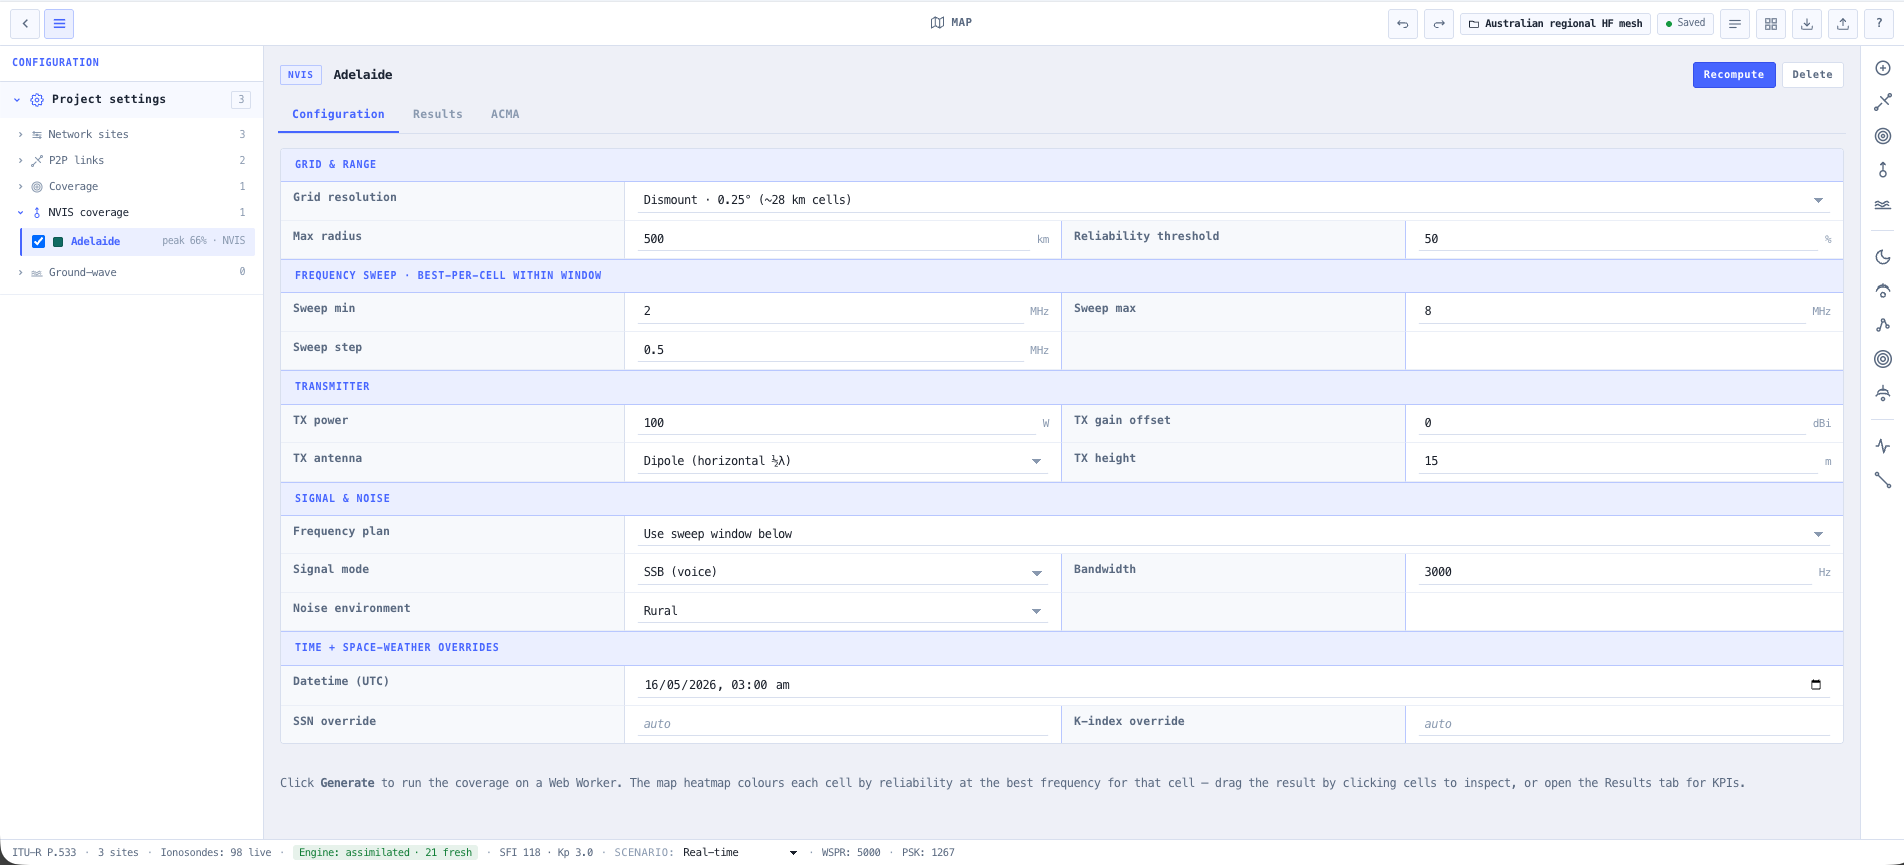
Task: Click the download icon in top toolbar
Action: coord(1807,24)
